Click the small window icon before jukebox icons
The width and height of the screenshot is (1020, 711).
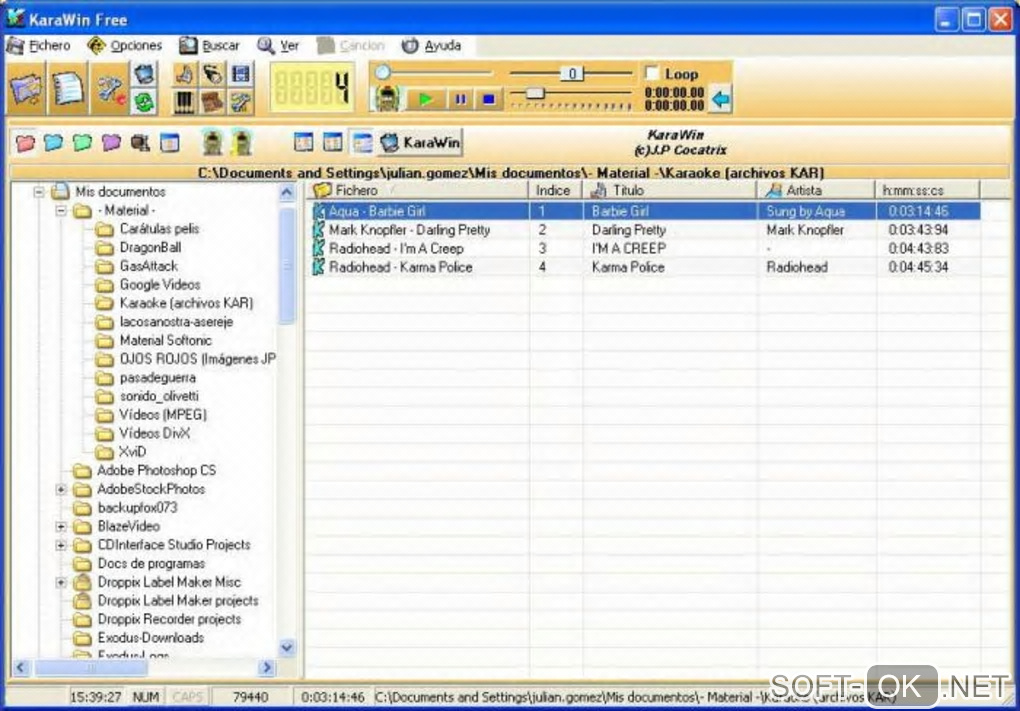(x=170, y=142)
